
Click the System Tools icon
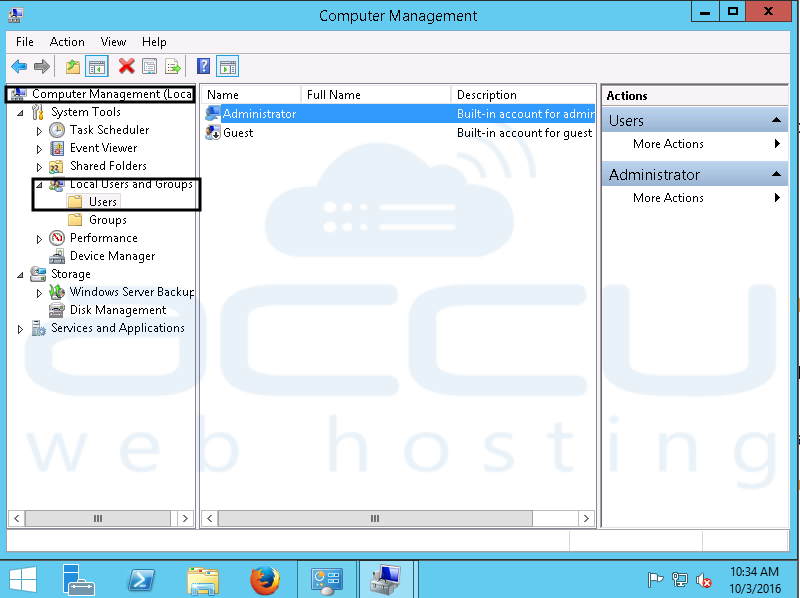point(38,112)
